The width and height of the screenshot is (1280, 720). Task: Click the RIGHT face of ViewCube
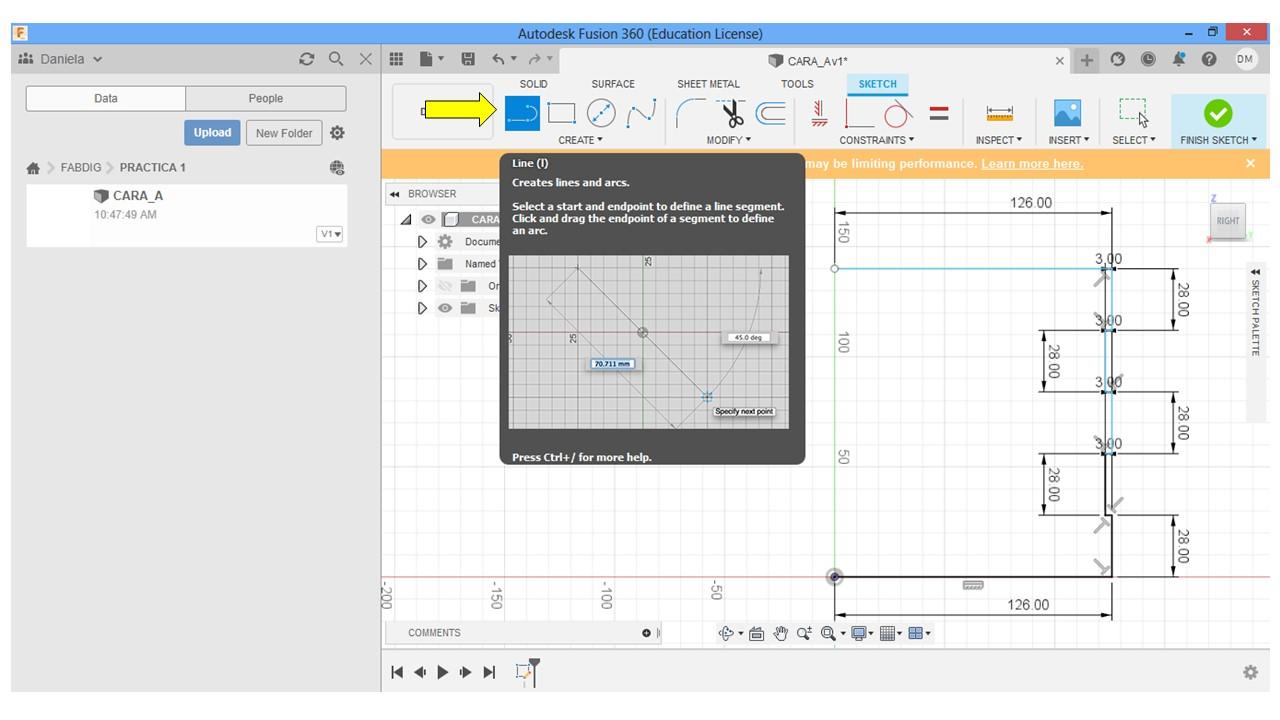pyautogui.click(x=1228, y=221)
